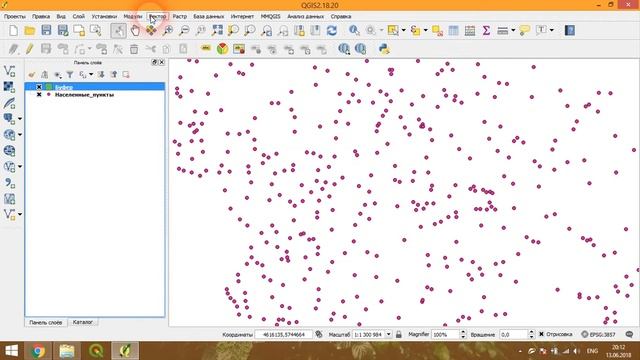Toggle the Отрисовка render checkbox
Viewport: 640px width, 360px height.
pos(542,334)
